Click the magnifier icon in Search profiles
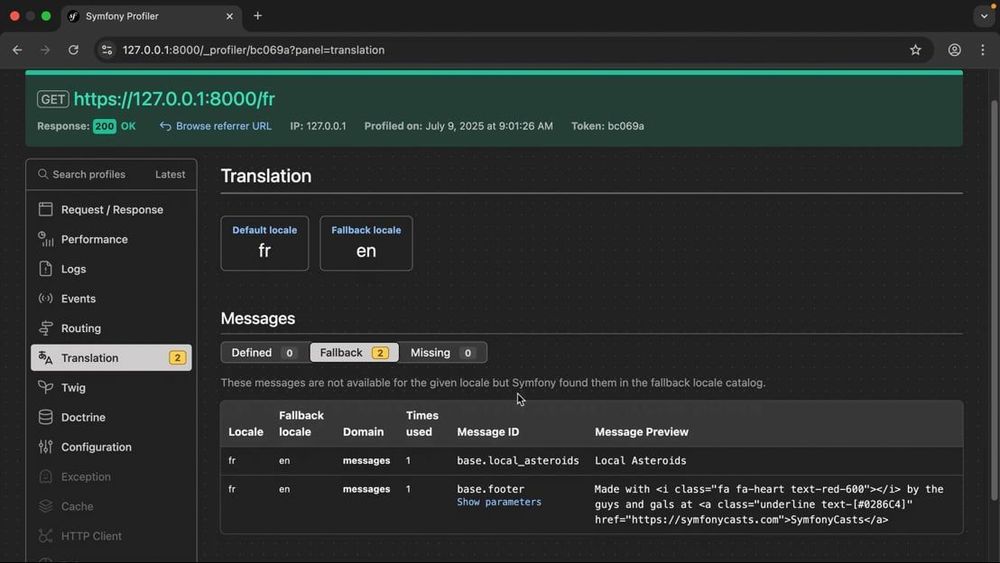 click(x=43, y=174)
